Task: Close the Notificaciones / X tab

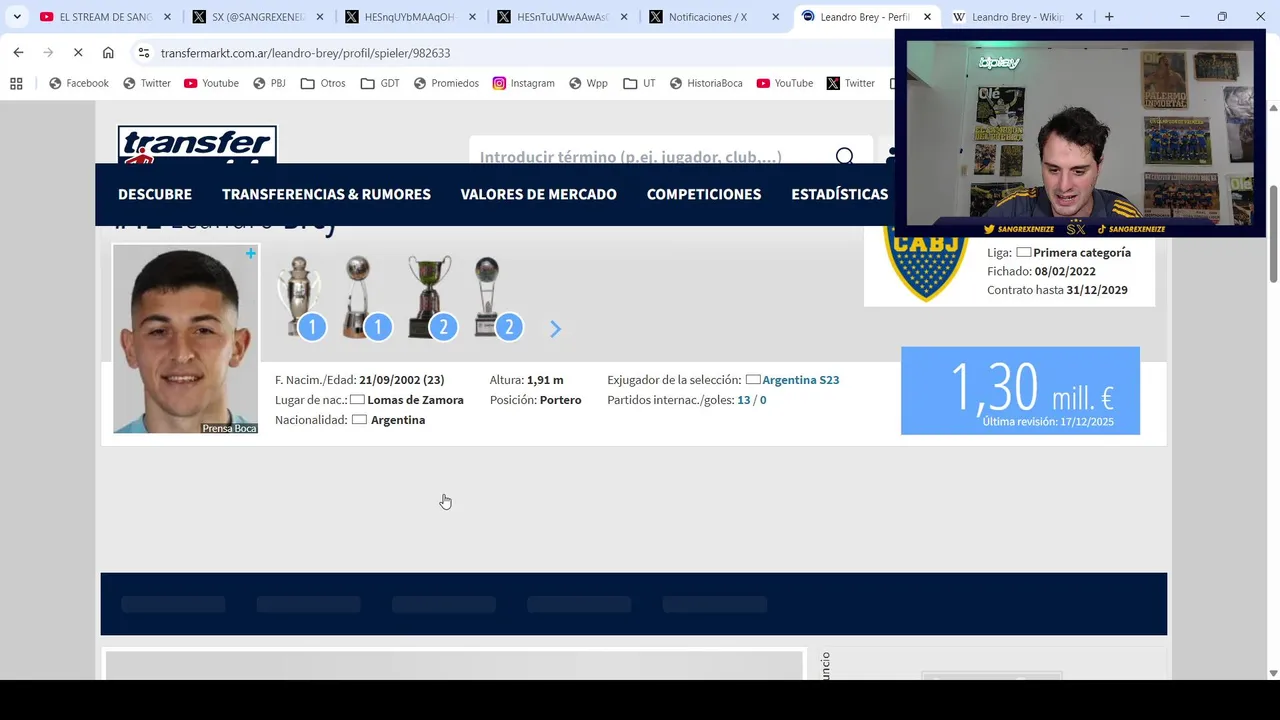Action: tap(775, 17)
